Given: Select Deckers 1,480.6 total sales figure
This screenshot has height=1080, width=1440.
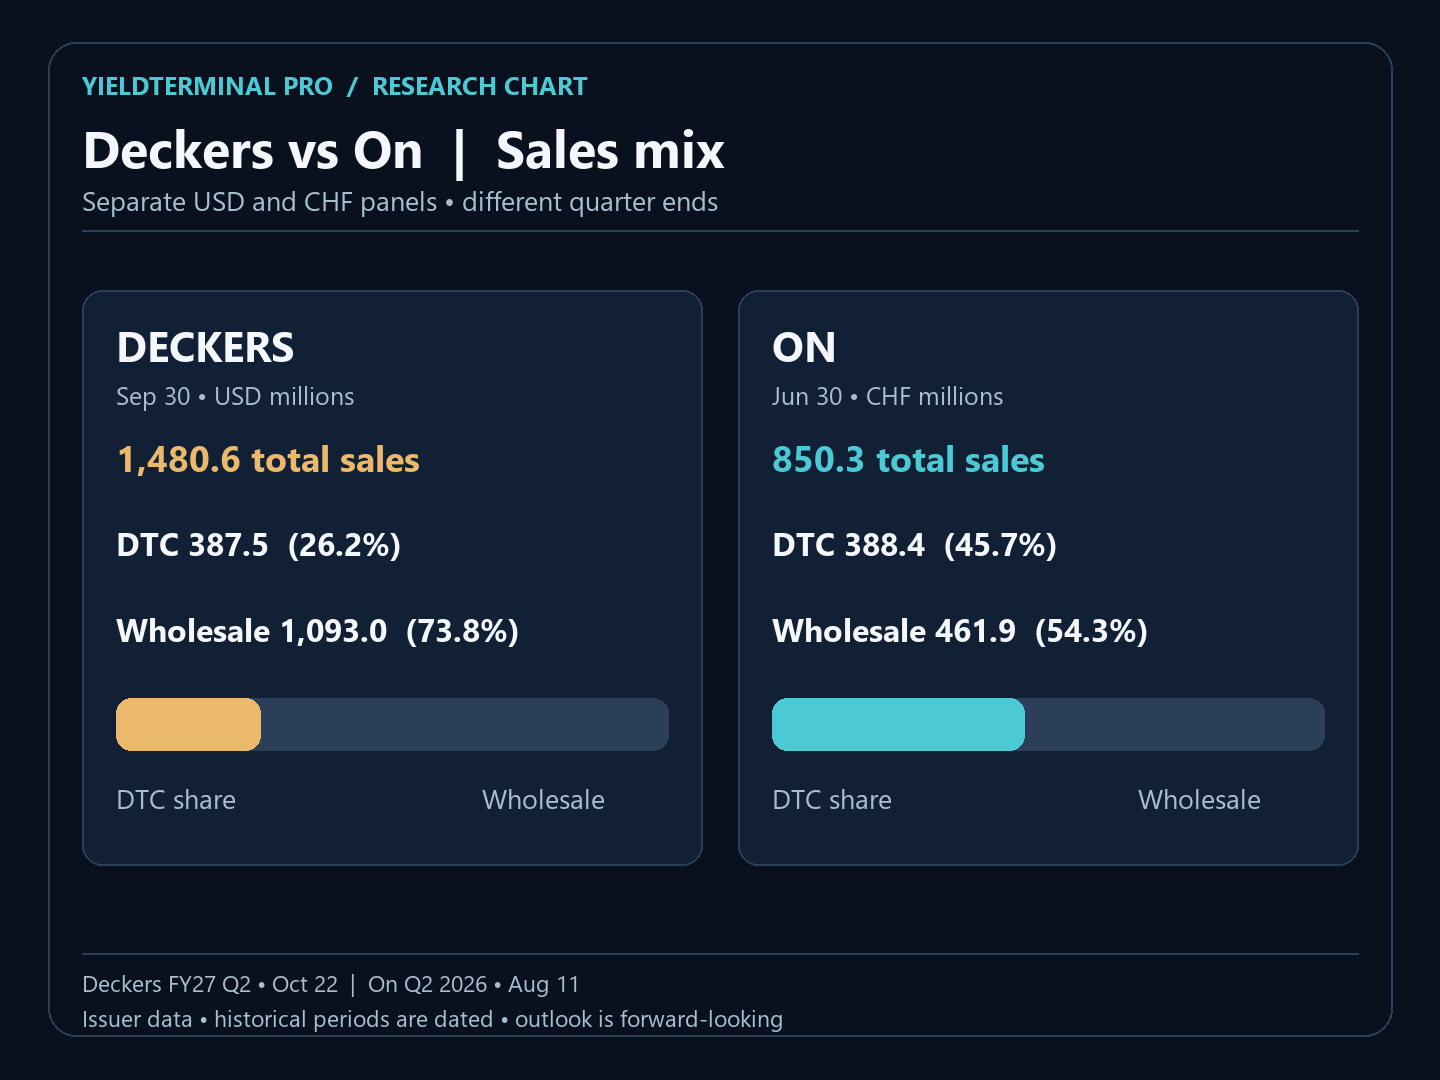Looking at the screenshot, I should point(268,460).
